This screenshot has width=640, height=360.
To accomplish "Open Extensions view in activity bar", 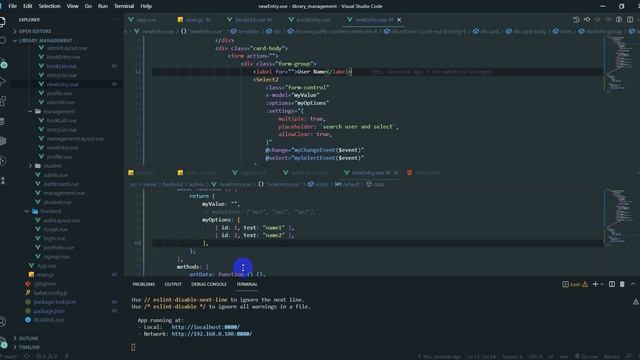I will click(x=3, y=101).
